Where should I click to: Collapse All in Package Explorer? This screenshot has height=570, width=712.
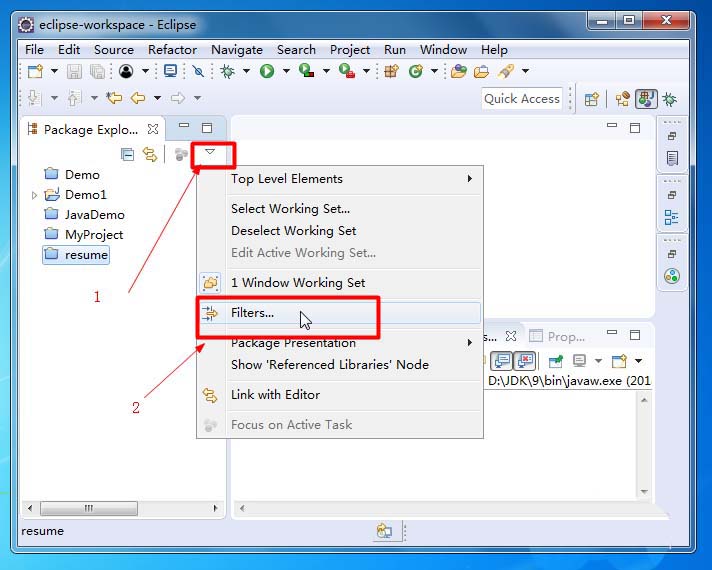tap(128, 154)
